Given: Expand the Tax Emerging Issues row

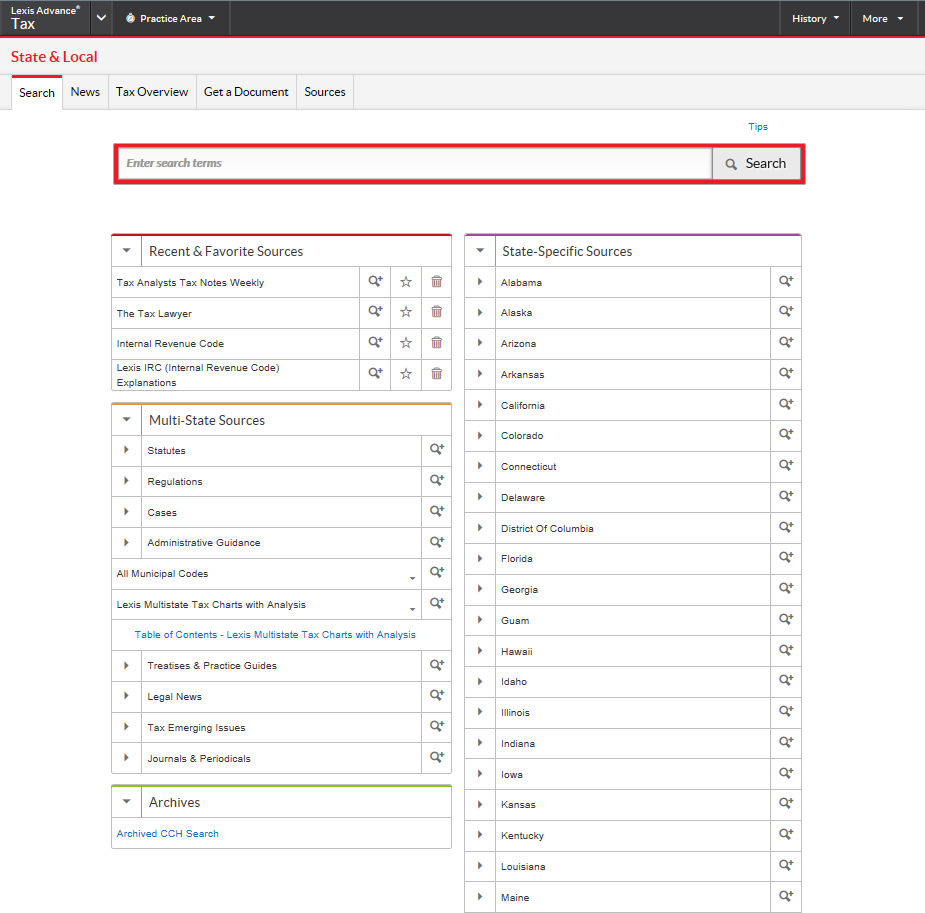Looking at the screenshot, I should [x=126, y=727].
